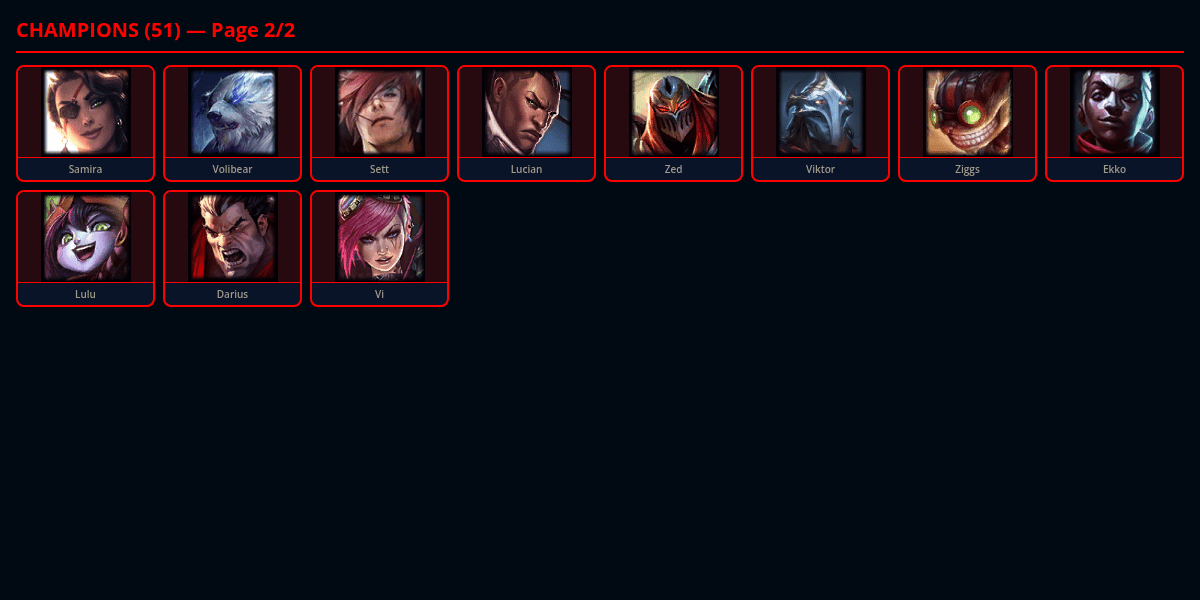This screenshot has height=600, width=1200.
Task: Click the Volibear name label
Action: 232,169
